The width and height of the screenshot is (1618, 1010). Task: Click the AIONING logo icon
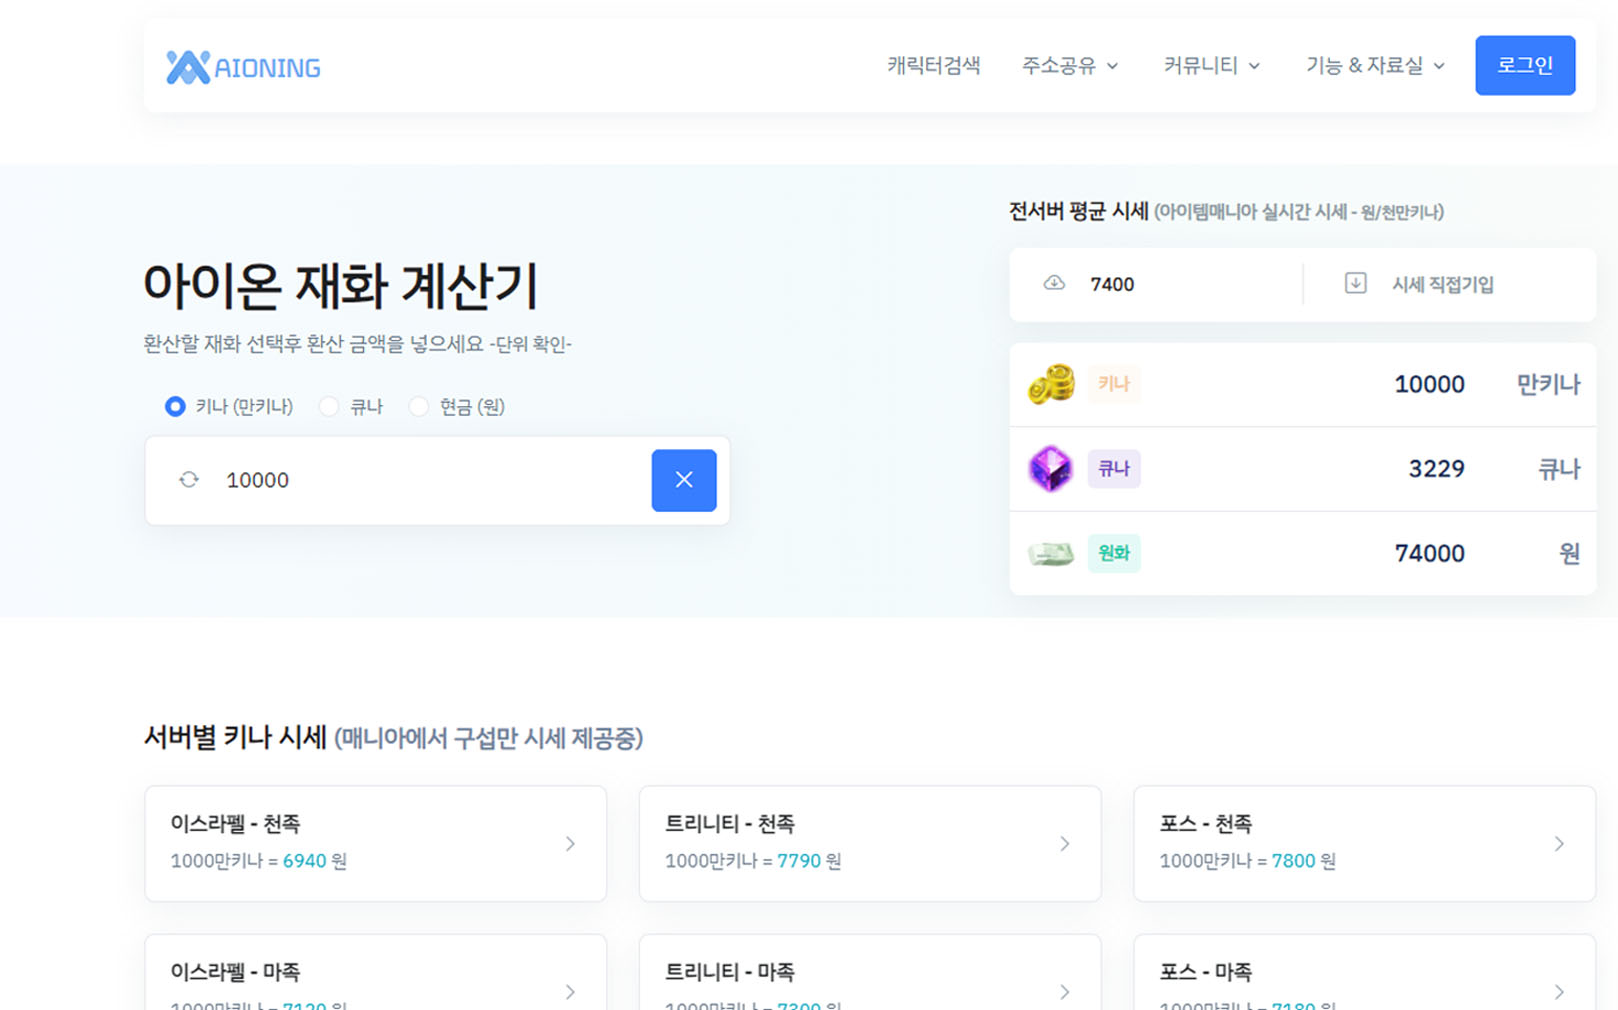click(x=188, y=67)
